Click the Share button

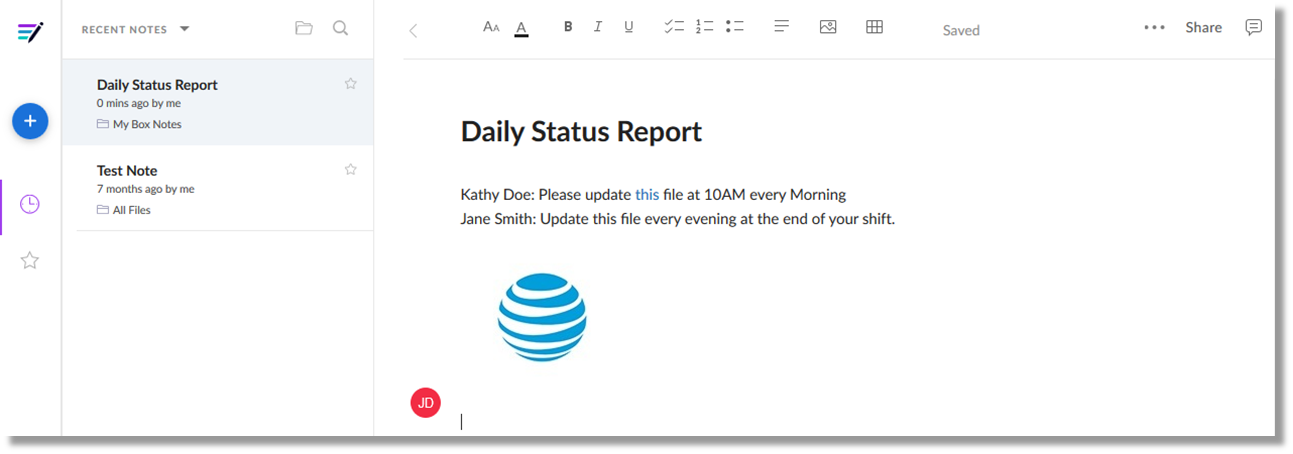1204,28
